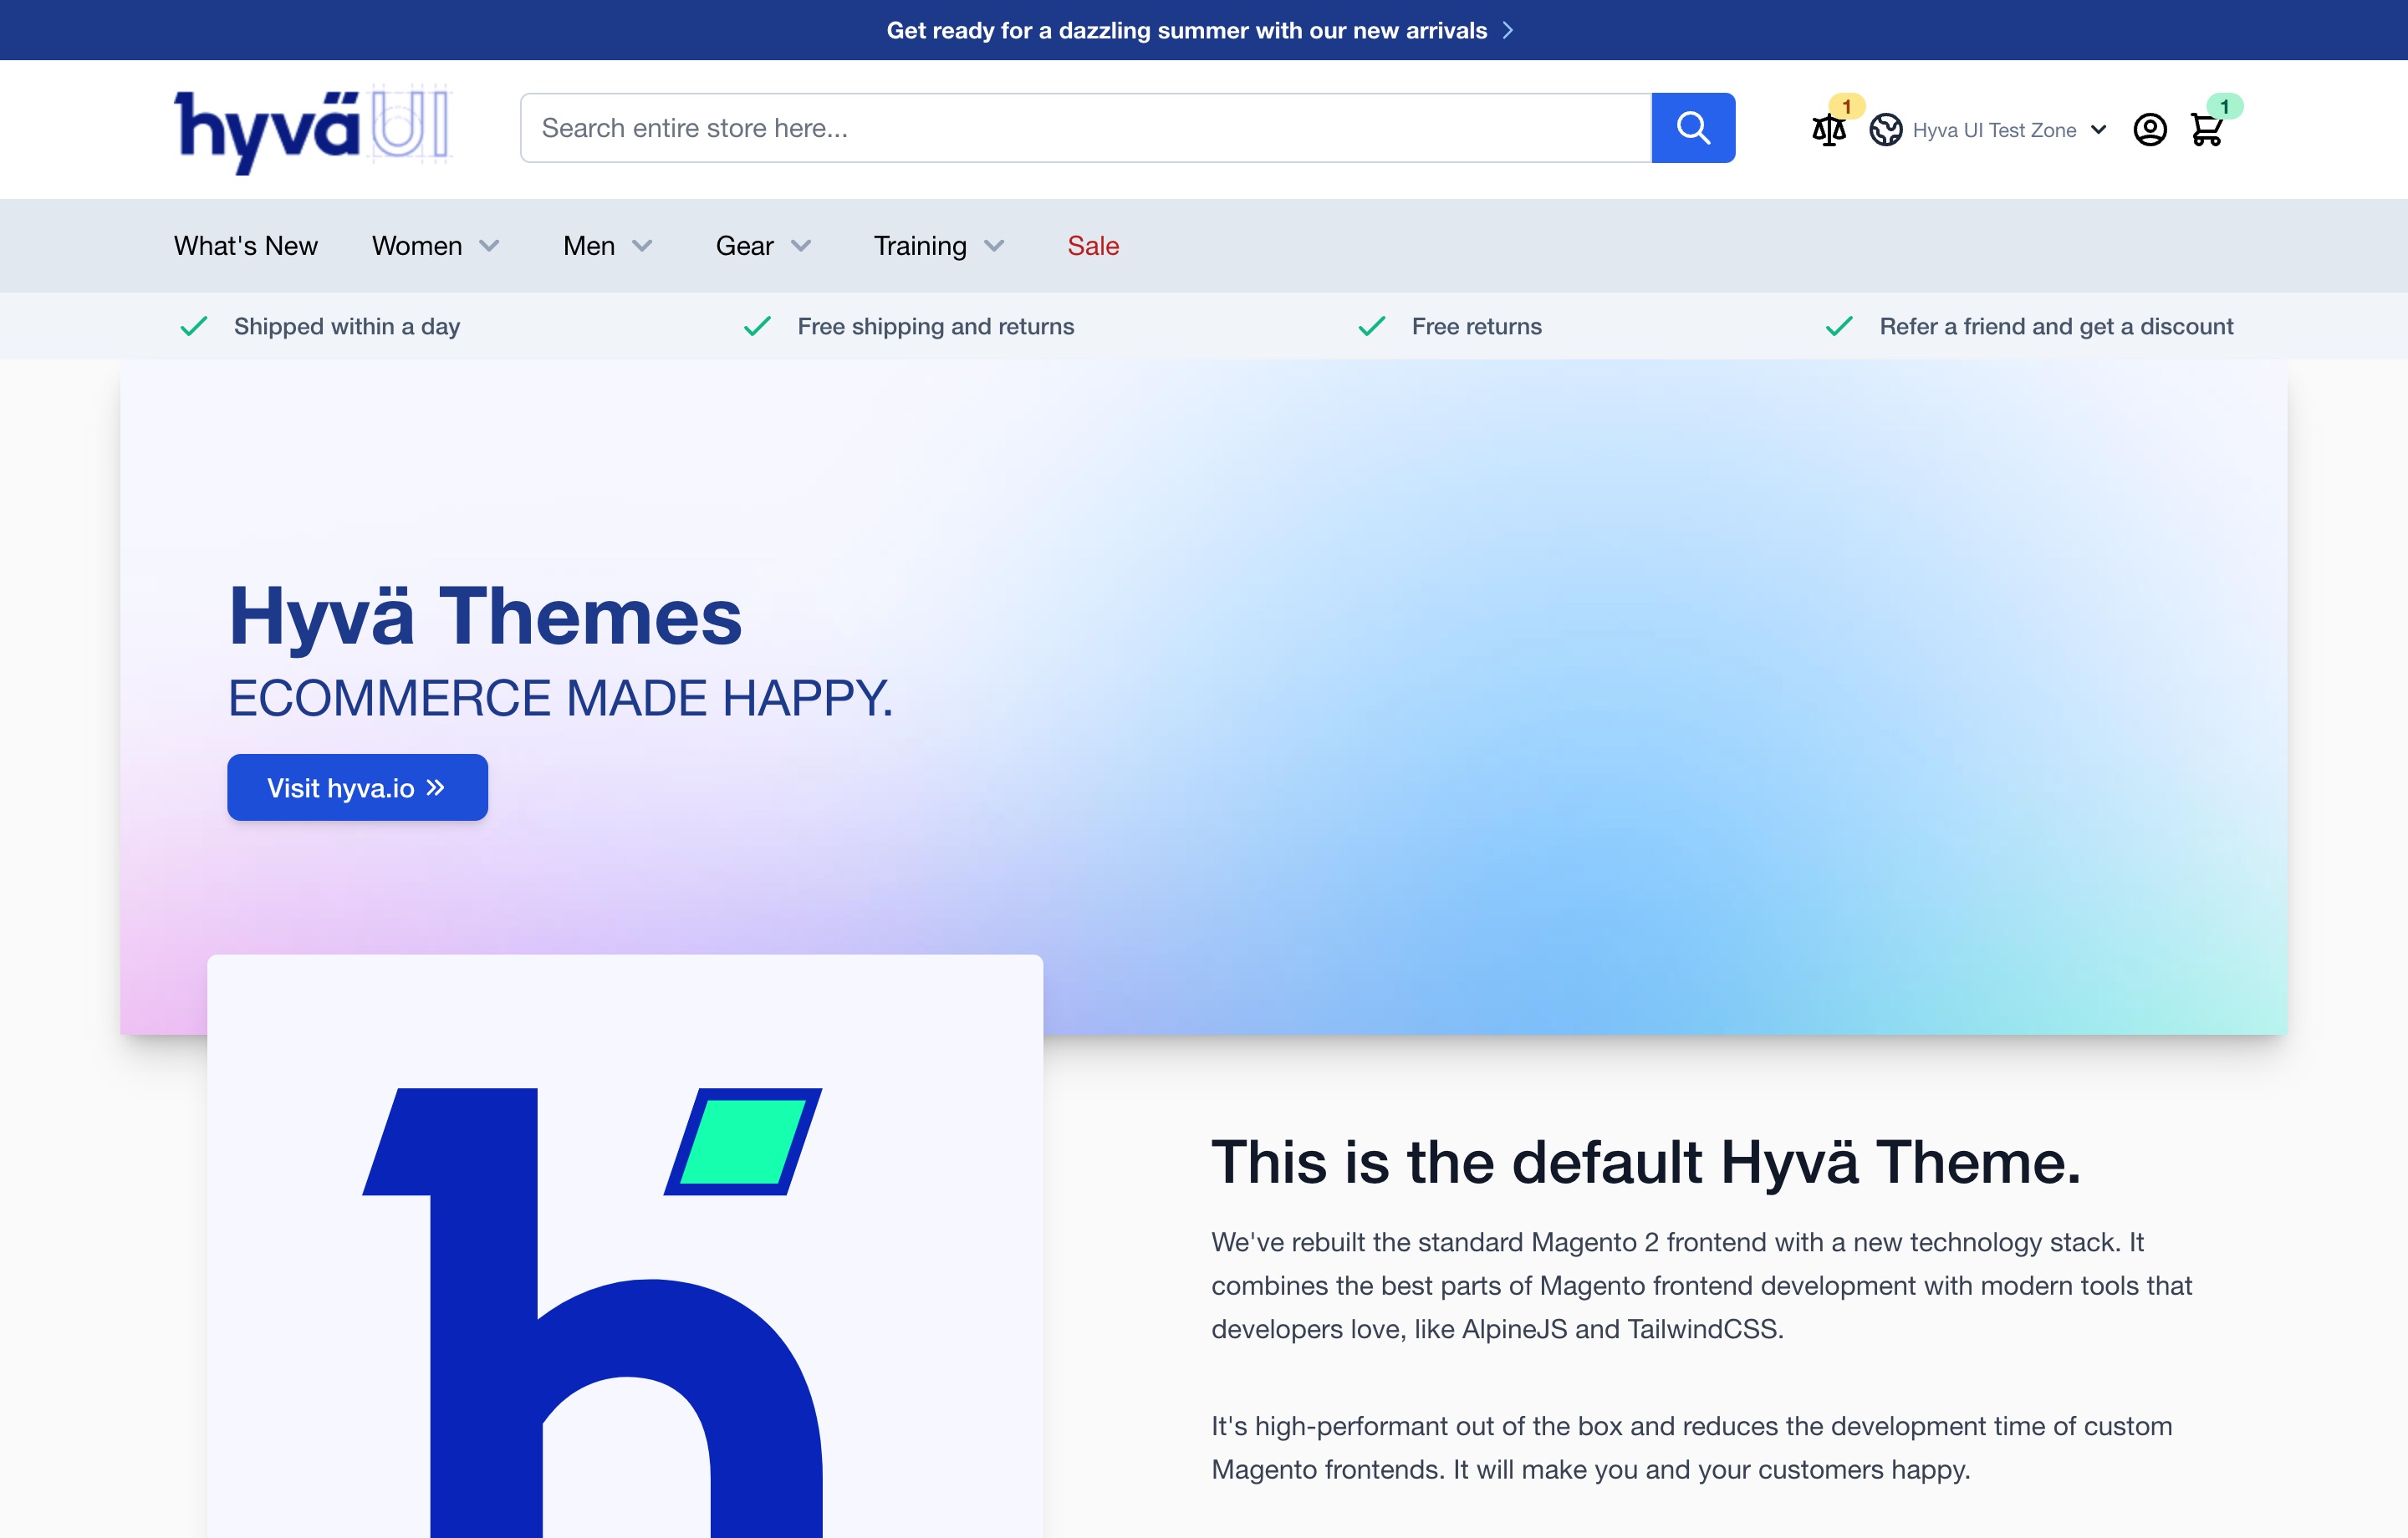
Task: Open the compare products scales icon
Action: pyautogui.click(x=1828, y=130)
